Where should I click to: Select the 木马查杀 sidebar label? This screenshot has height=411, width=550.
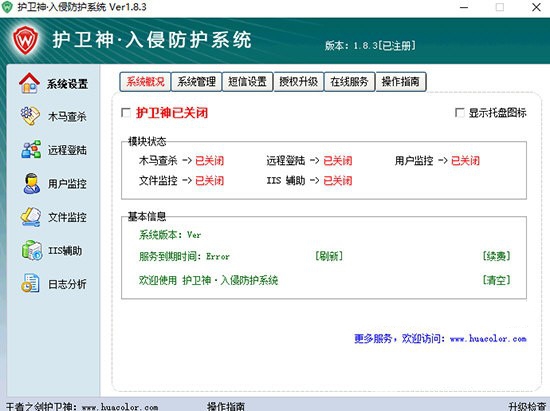pos(67,117)
